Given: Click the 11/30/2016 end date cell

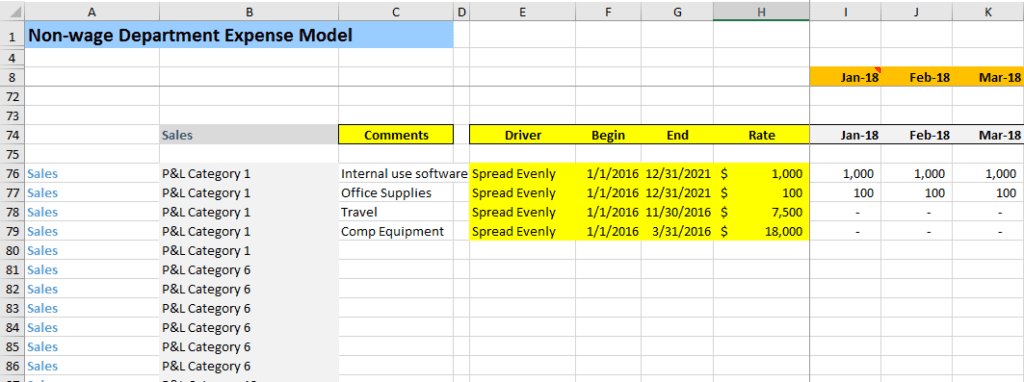Looking at the screenshot, I should point(677,212).
